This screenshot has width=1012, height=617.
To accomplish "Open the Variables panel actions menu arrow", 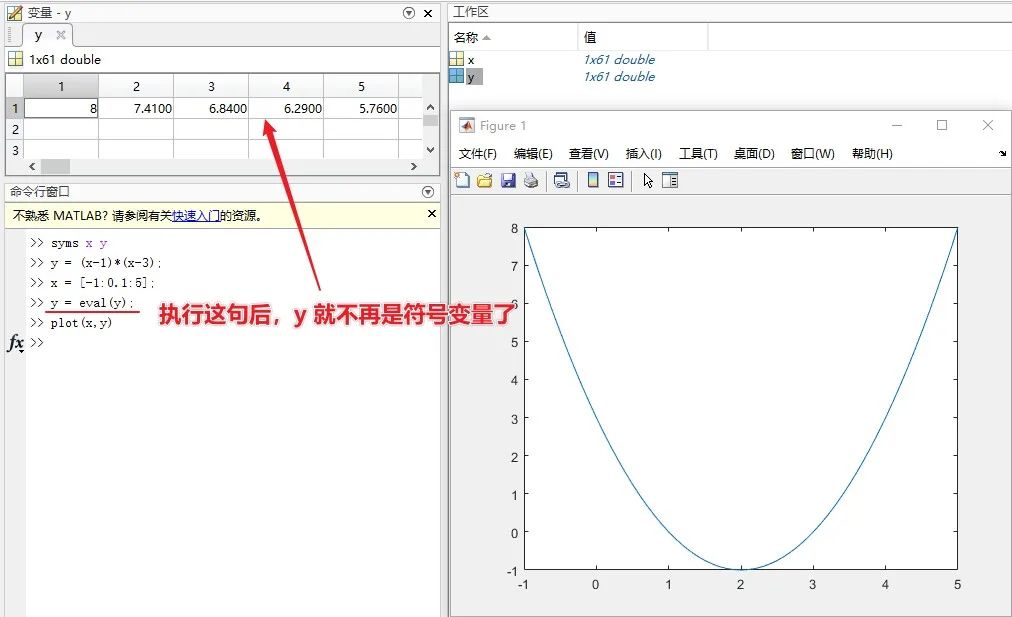I will point(408,12).
